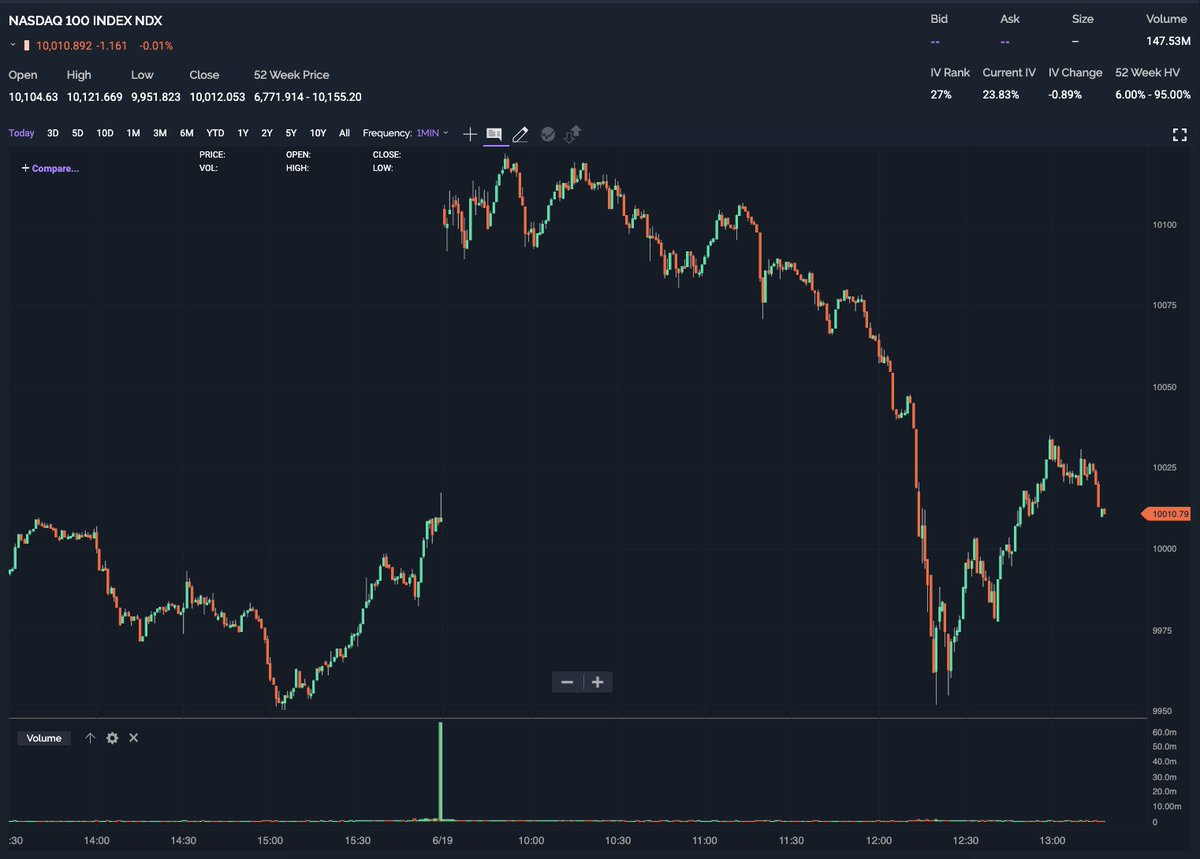Select the Today time range

pyautogui.click(x=21, y=133)
